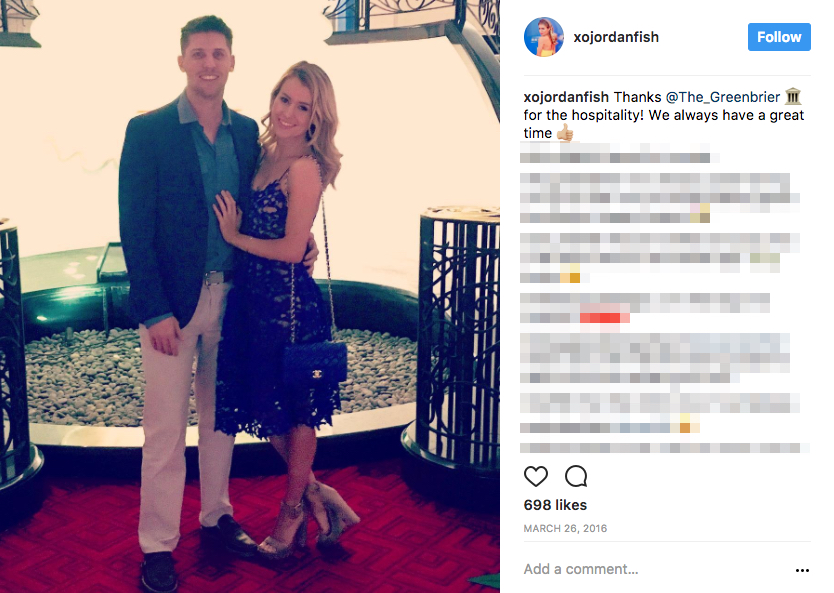
Task: Open xojordanfish username at caption start
Action: click(x=566, y=97)
